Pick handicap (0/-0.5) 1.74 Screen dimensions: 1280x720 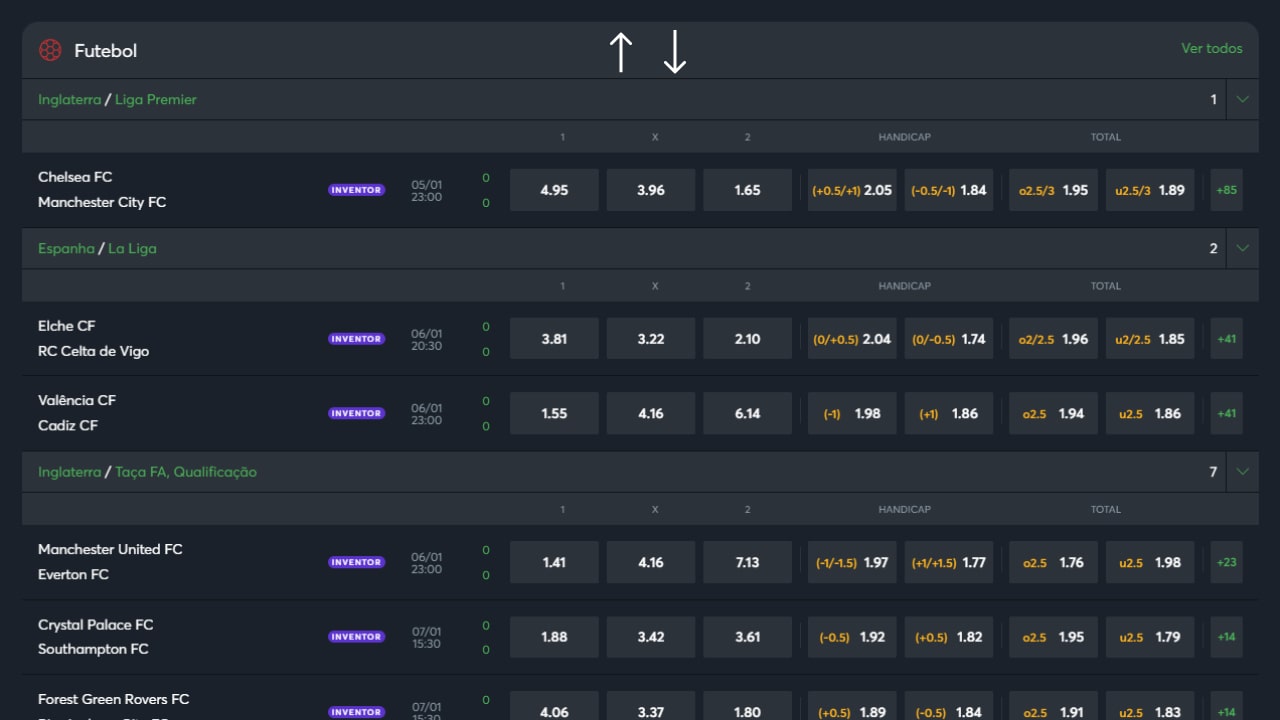click(949, 339)
